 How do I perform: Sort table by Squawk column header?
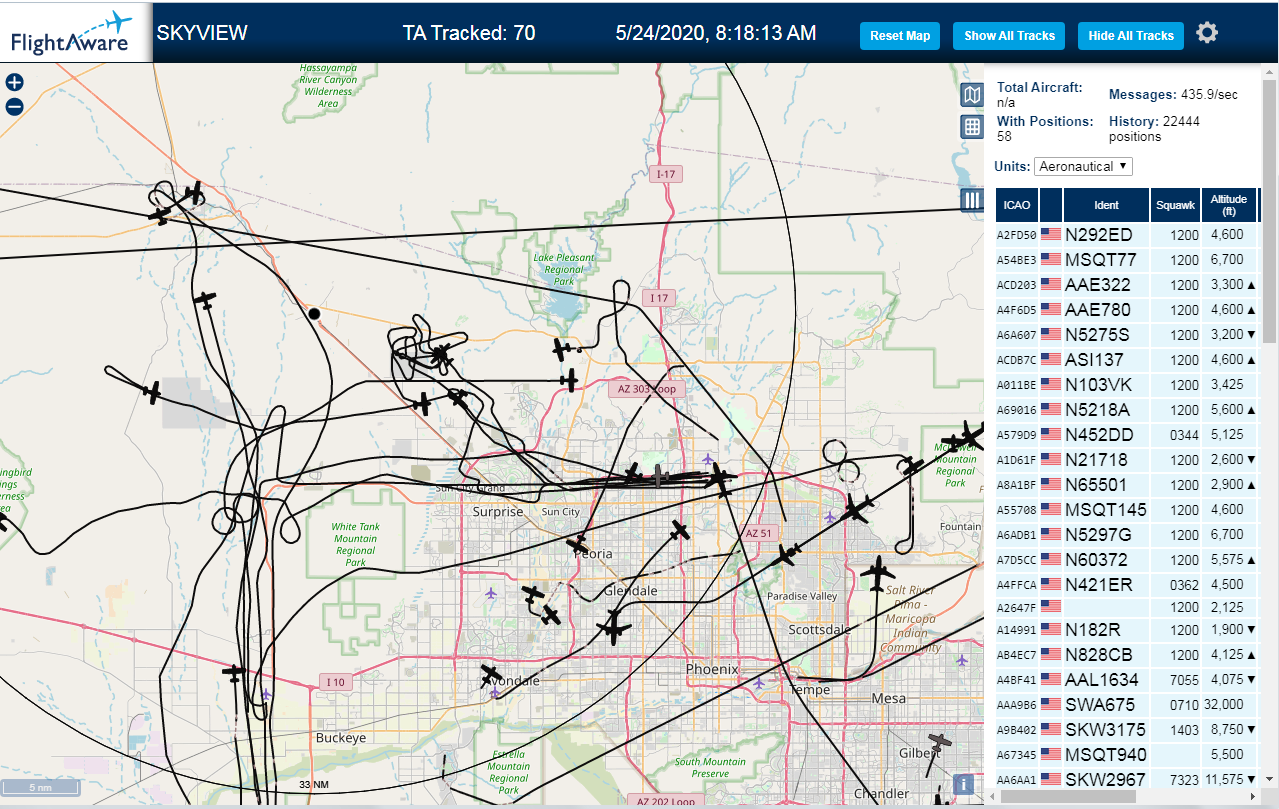click(x=1175, y=205)
